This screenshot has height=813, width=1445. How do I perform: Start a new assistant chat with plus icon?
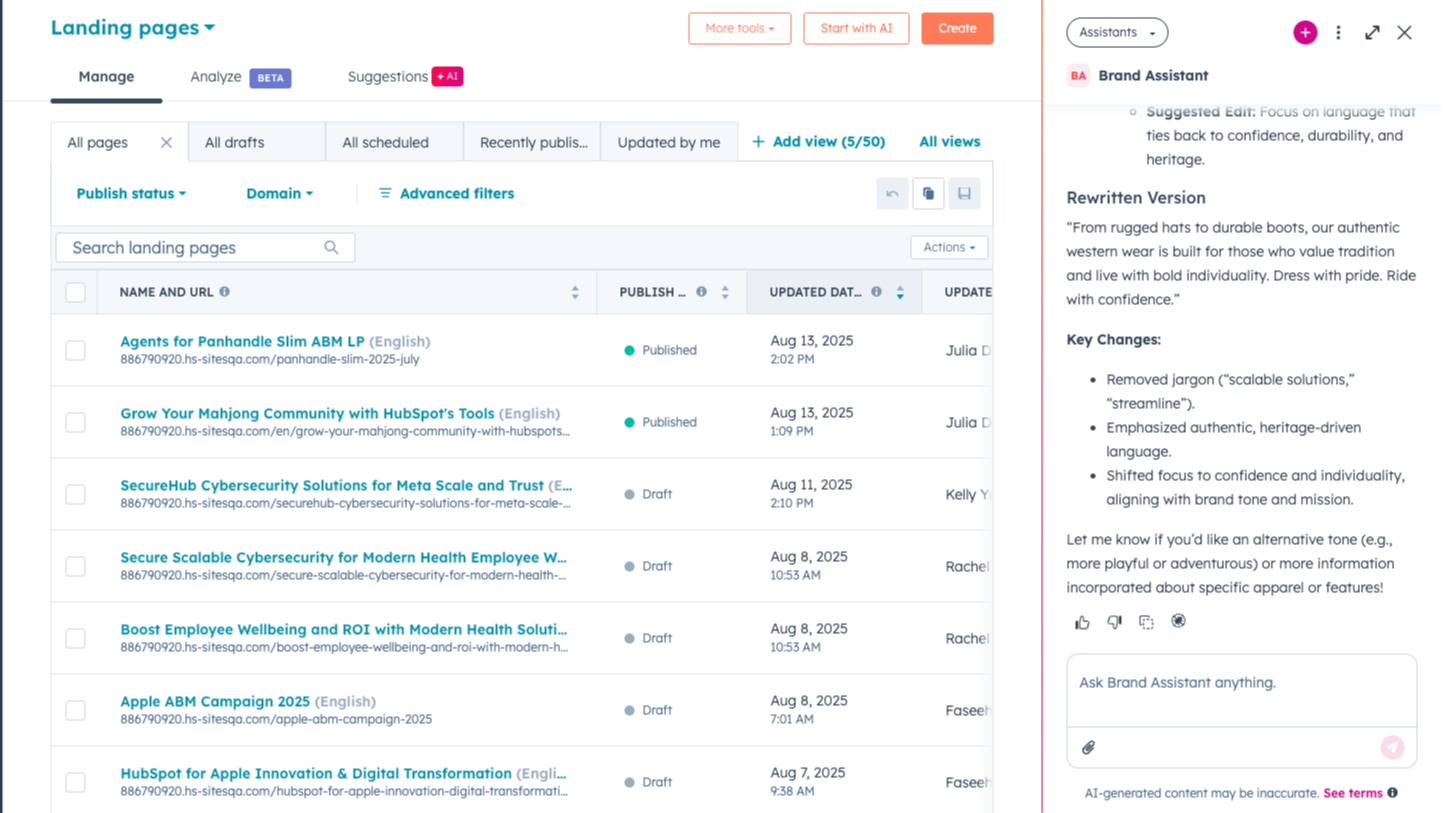[x=1304, y=32]
